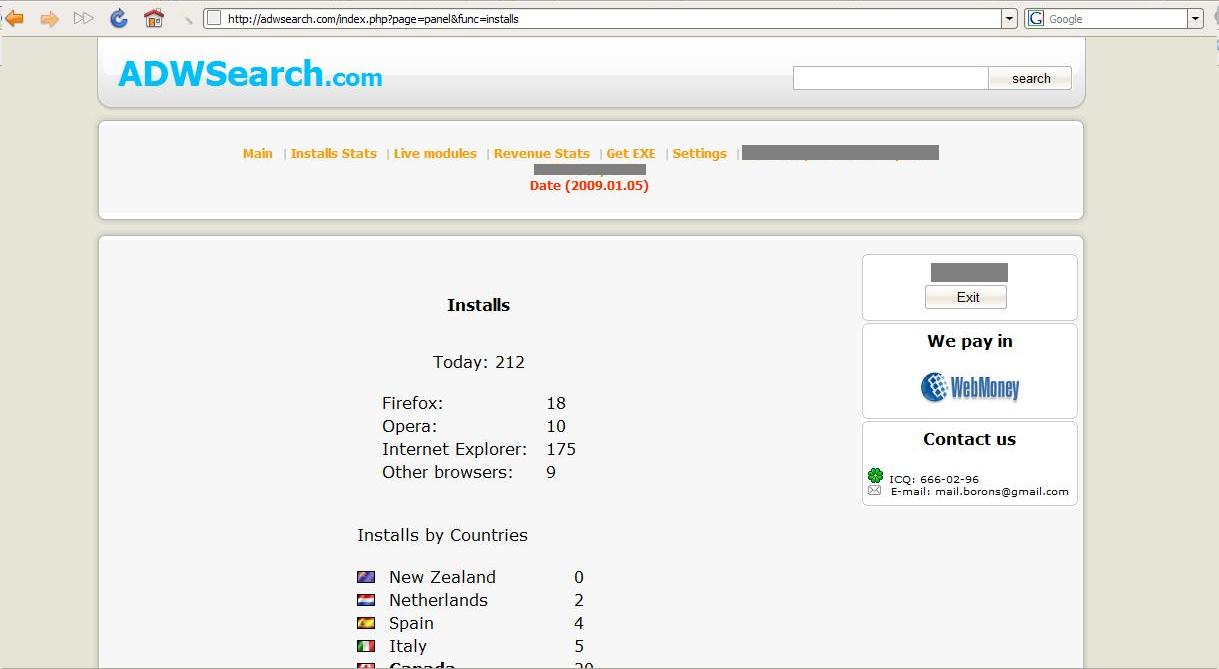Focus the browser Google search field
The image size is (1219, 669).
pyautogui.click(x=1115, y=18)
